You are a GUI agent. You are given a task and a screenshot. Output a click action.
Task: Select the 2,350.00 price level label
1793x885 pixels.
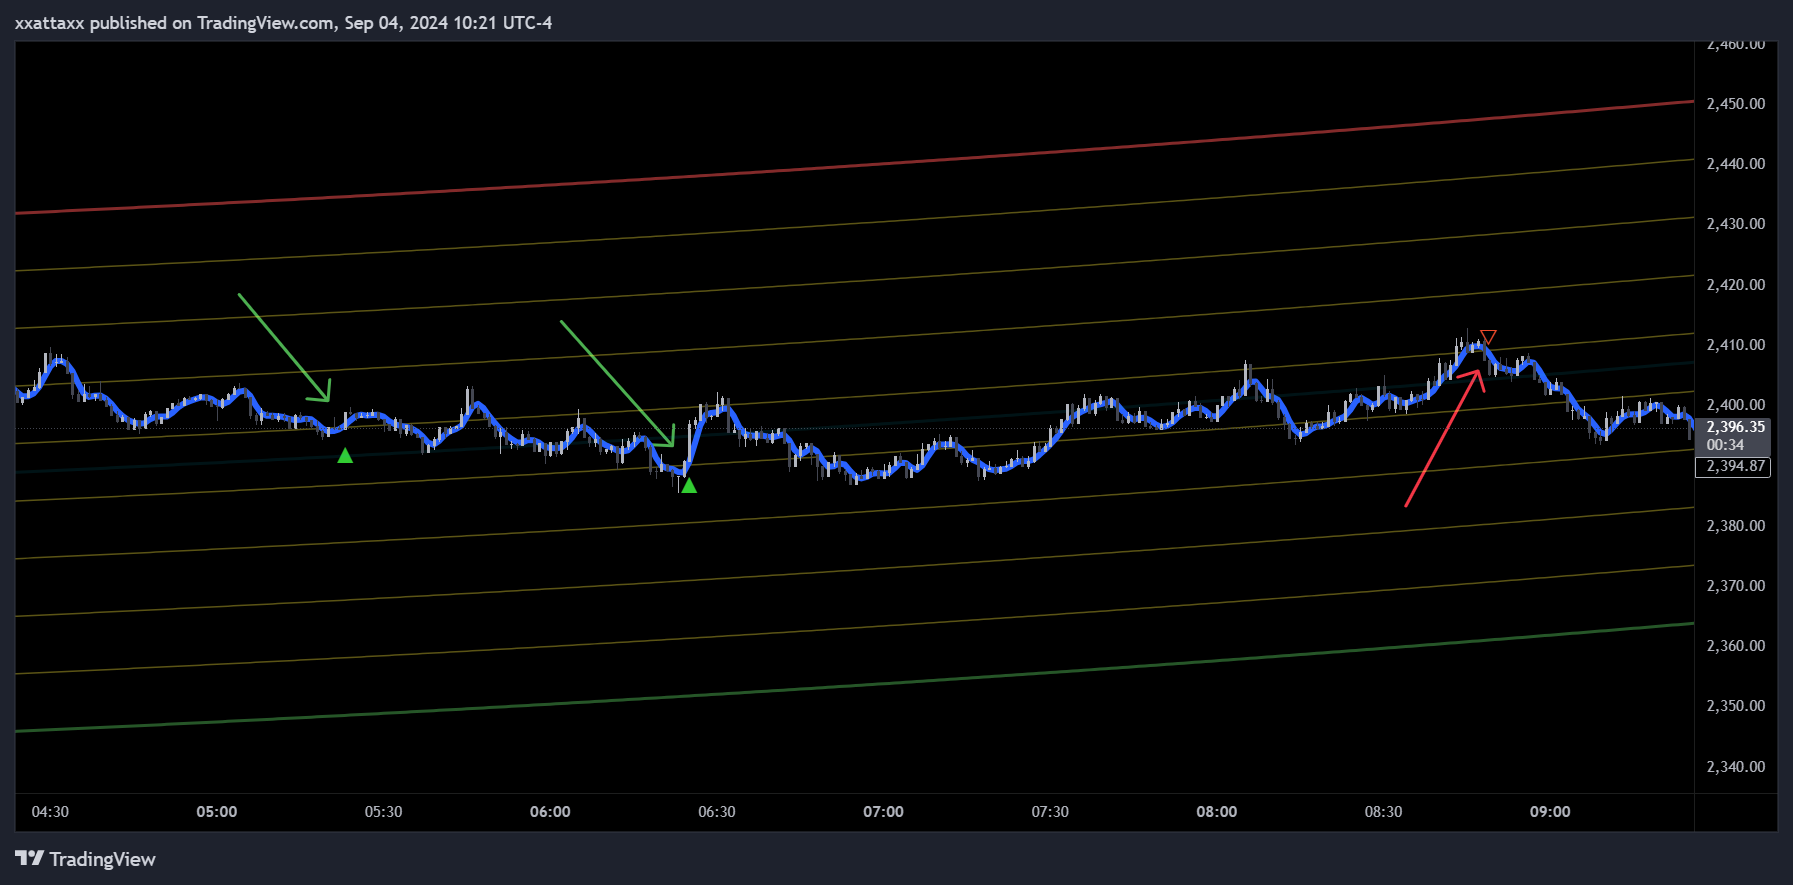pos(1736,706)
